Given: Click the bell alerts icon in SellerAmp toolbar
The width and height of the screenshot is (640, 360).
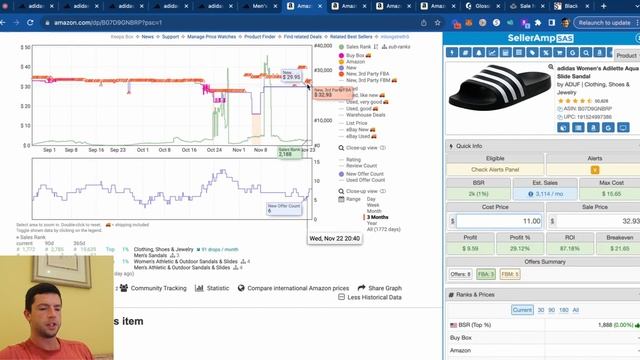Looking at the screenshot, I should [478, 53].
